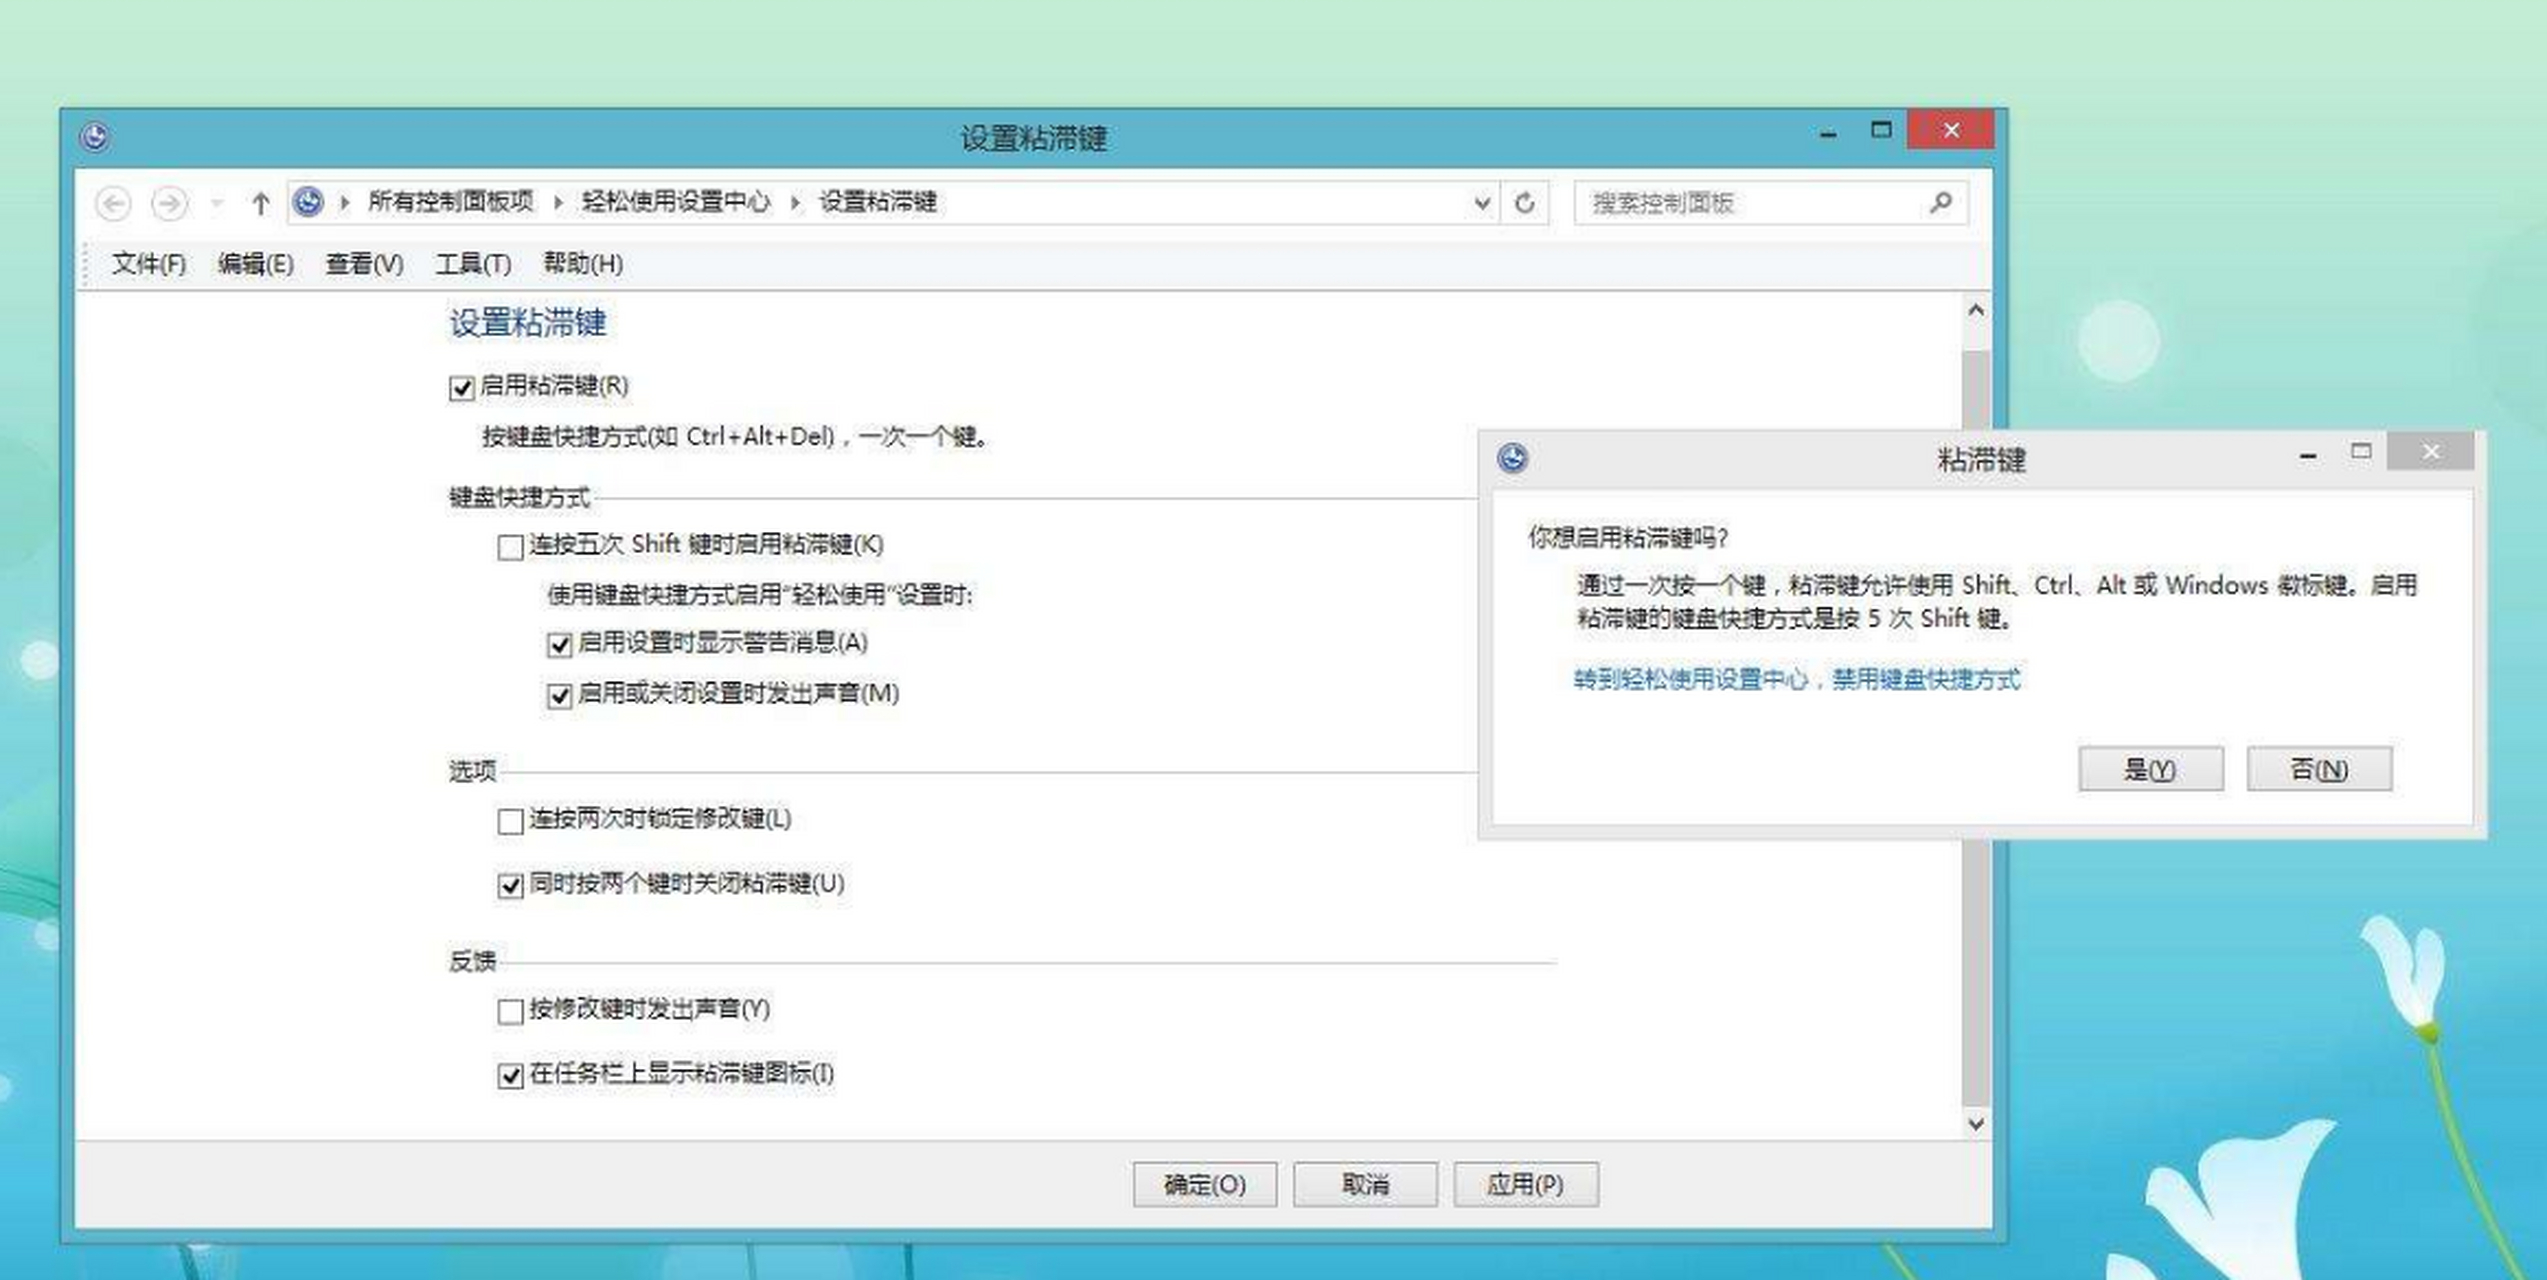2547x1280 pixels.
Task: Click the forward navigation arrow
Action: (x=169, y=204)
